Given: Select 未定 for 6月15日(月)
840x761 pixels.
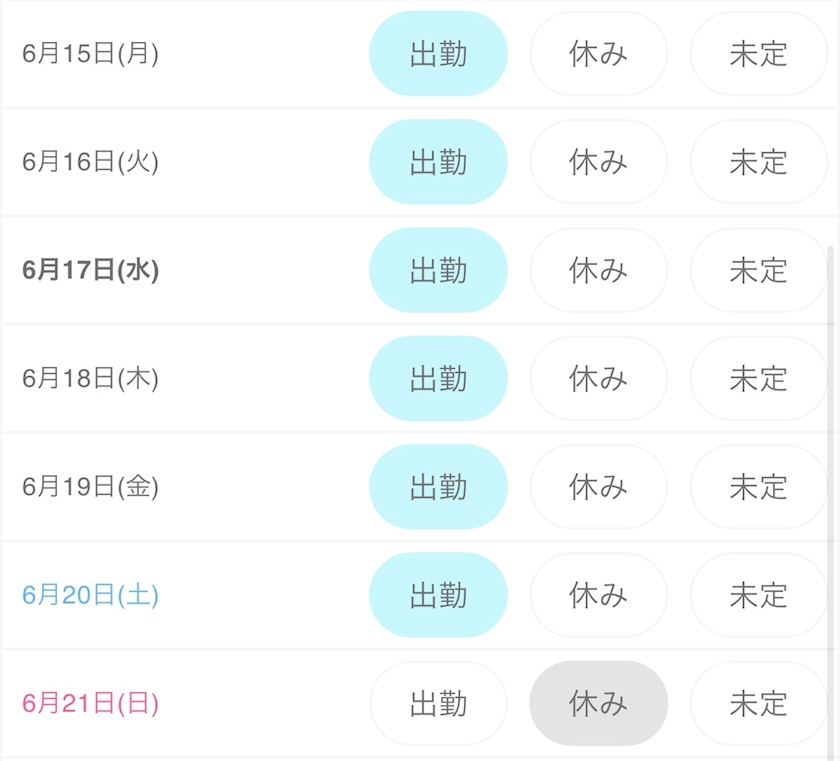Looking at the screenshot, I should pos(759,54).
